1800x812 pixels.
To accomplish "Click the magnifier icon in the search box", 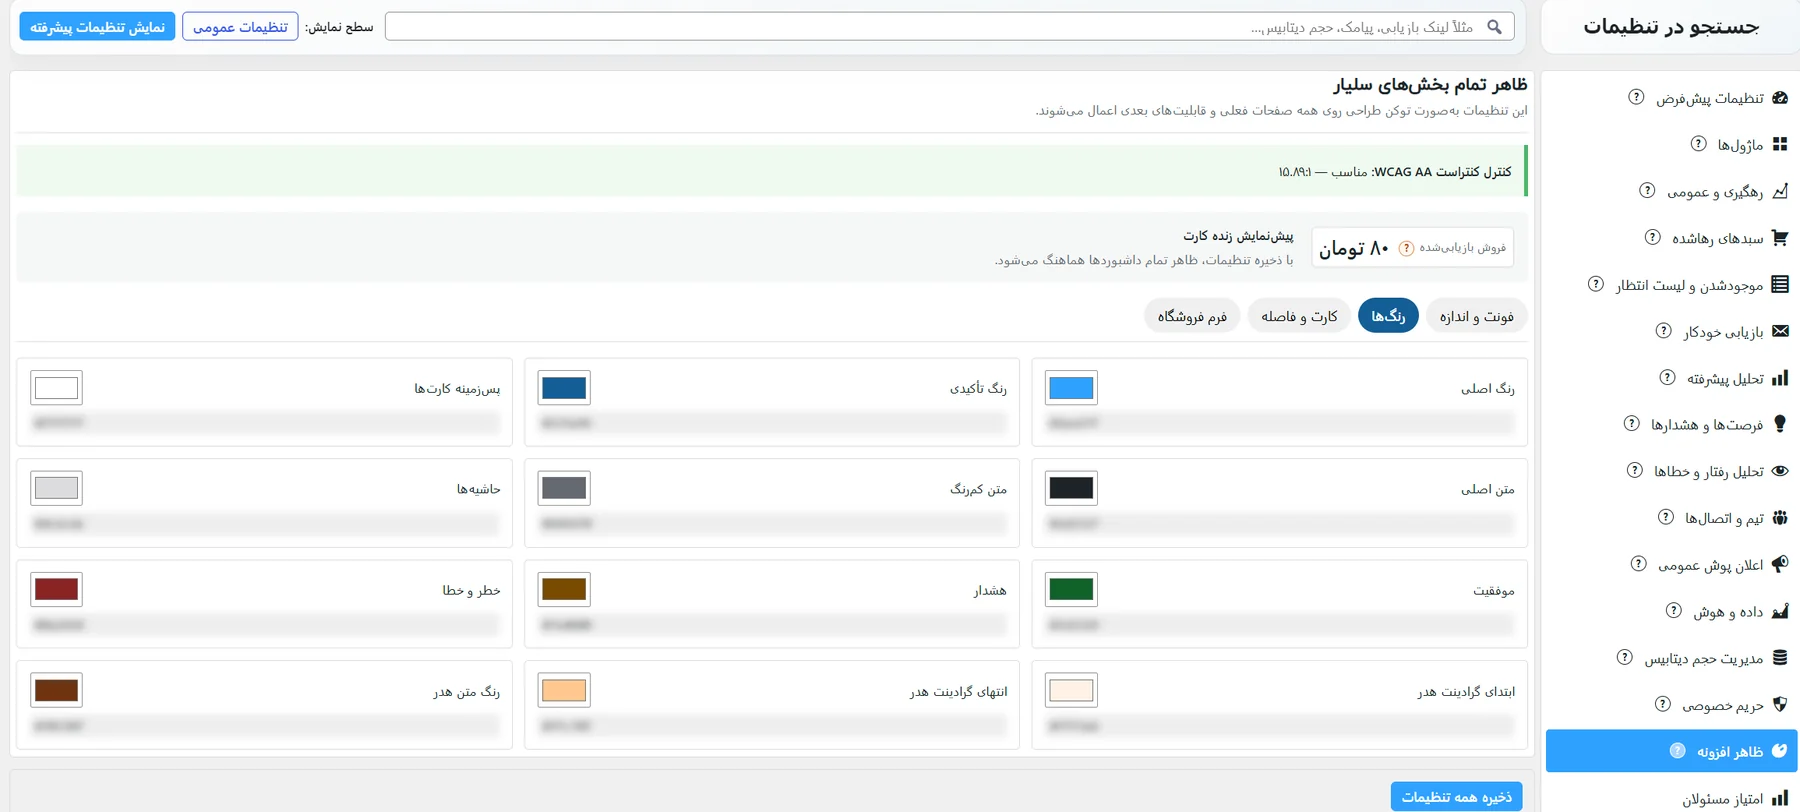I will tap(1494, 27).
